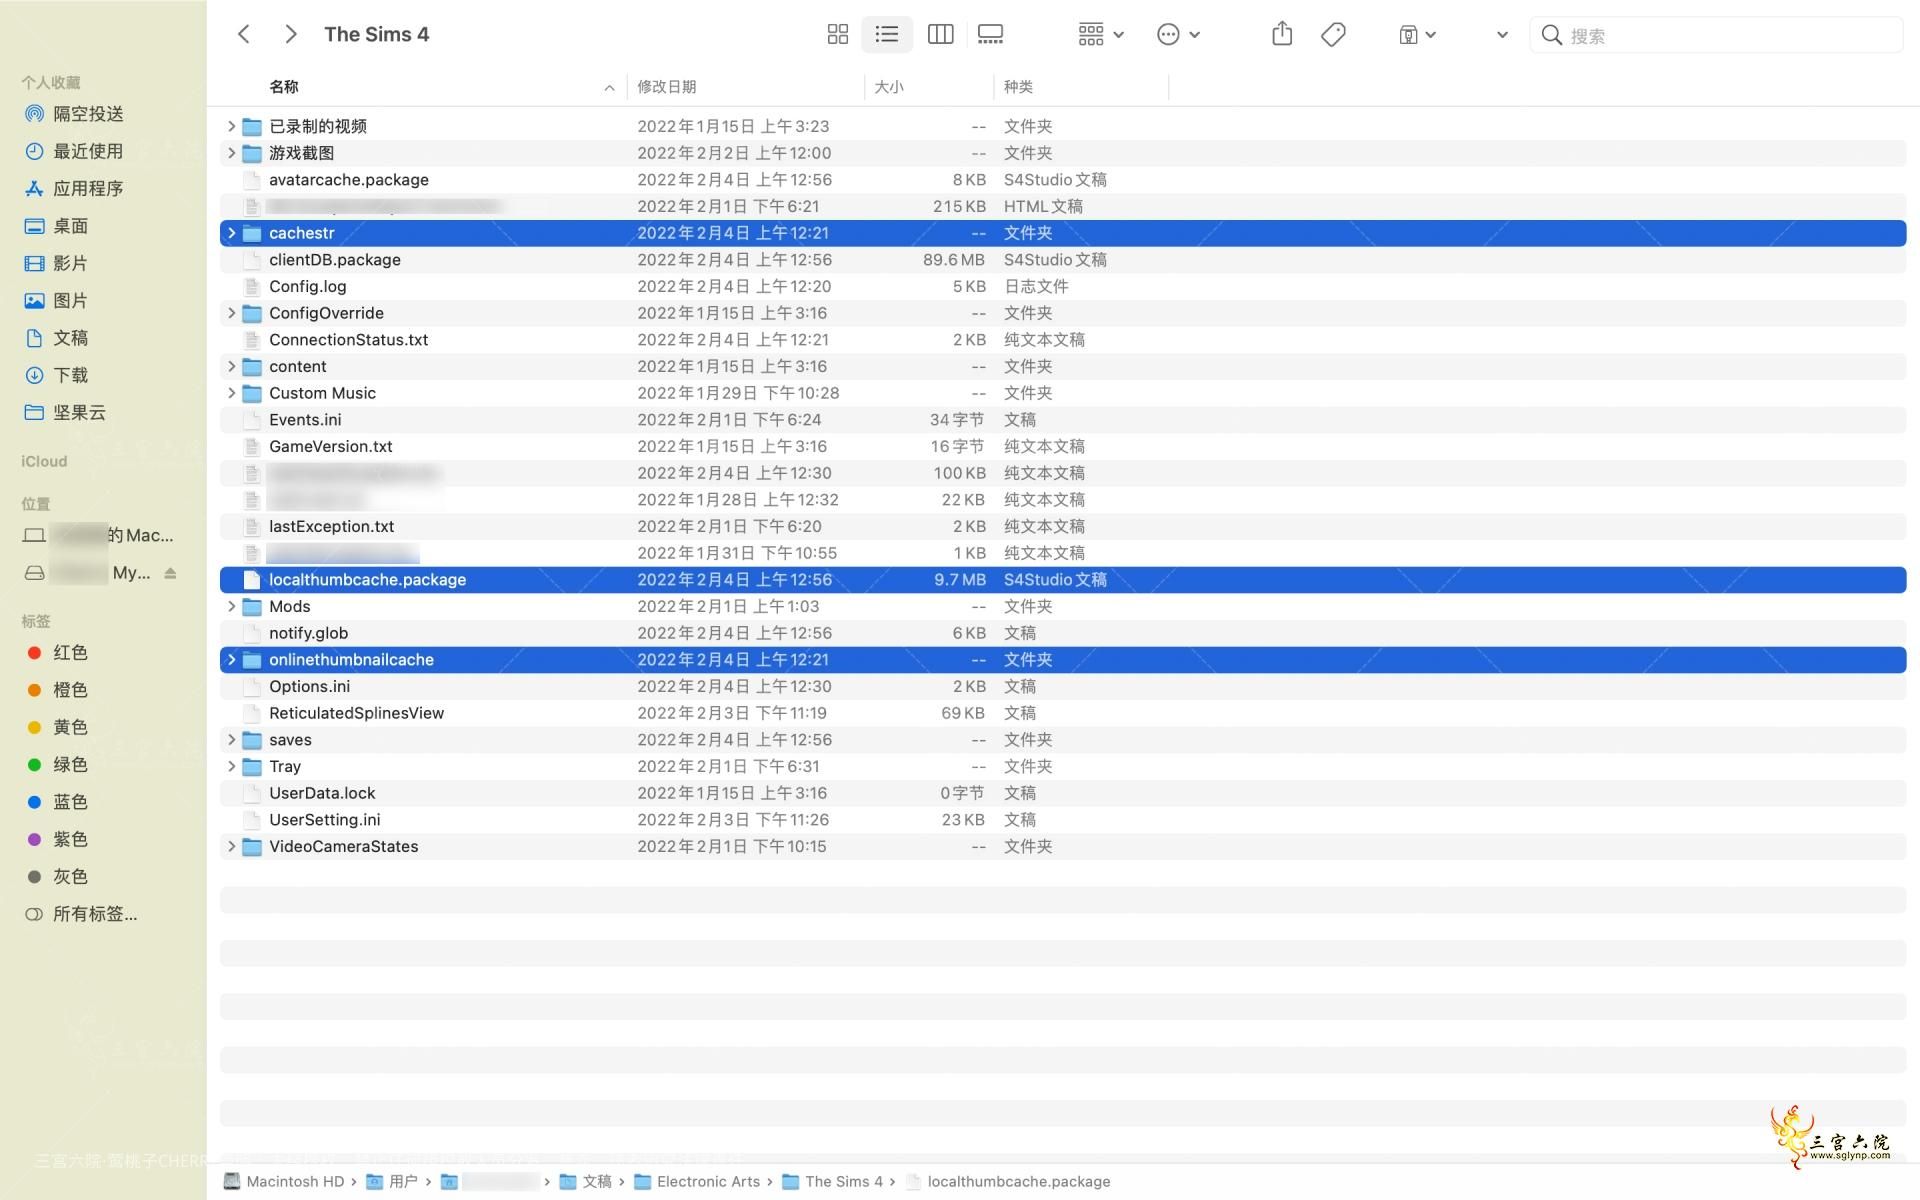Switch to gallery view
Screen dimensions: 1920x1200
pos(990,34)
